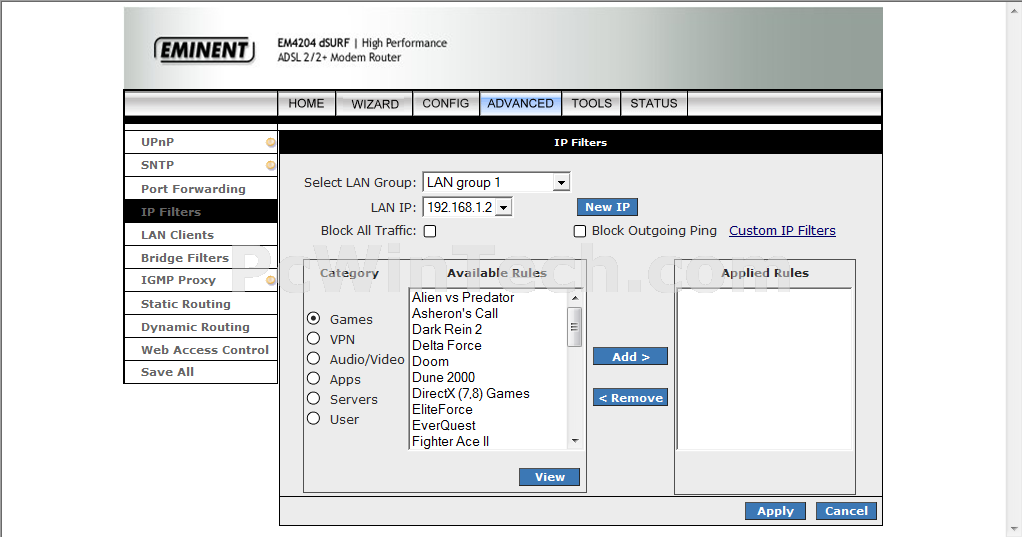Select Dark Rein 2 in Available Rules
This screenshot has height=537, width=1022.
click(489, 329)
